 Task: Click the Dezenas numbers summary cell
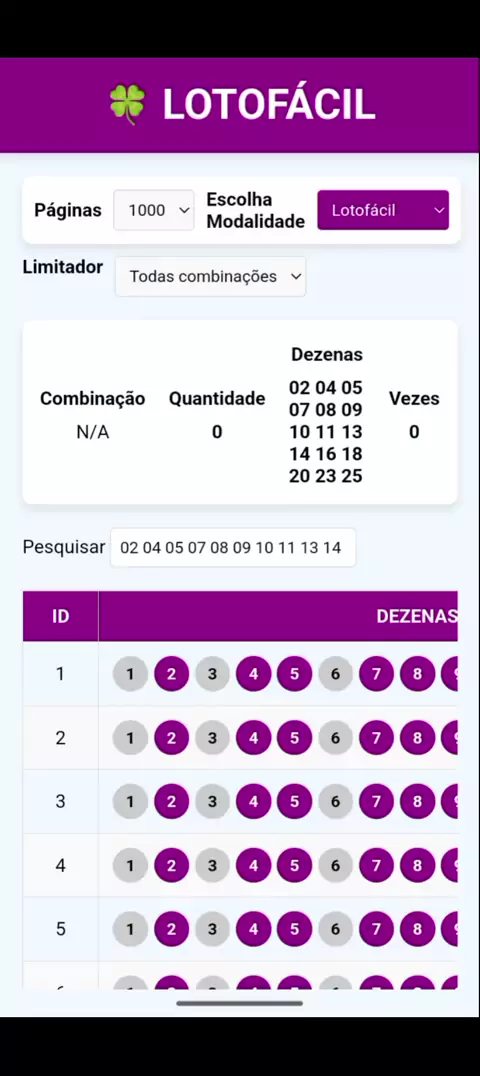point(325,432)
